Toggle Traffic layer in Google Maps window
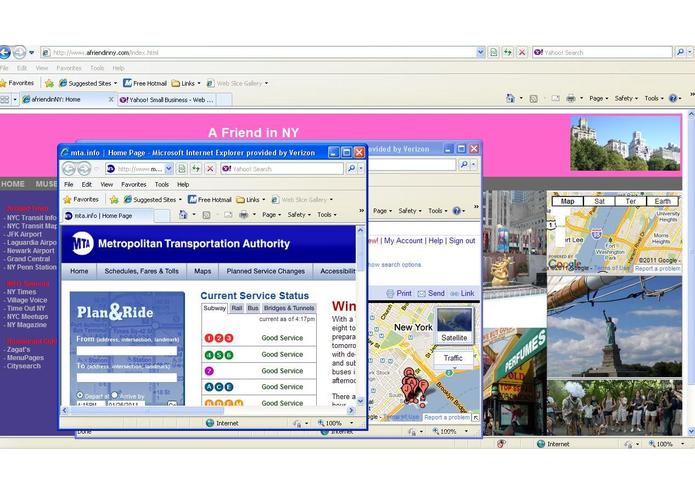 [453, 358]
